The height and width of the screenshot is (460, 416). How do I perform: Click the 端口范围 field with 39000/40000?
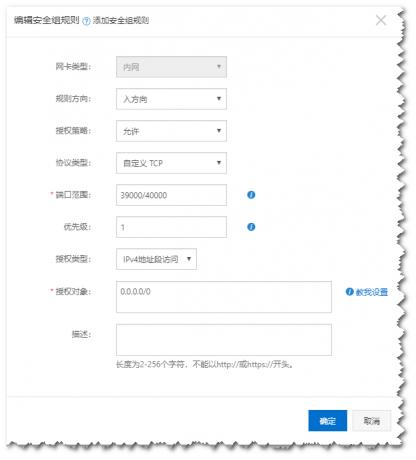tap(171, 195)
